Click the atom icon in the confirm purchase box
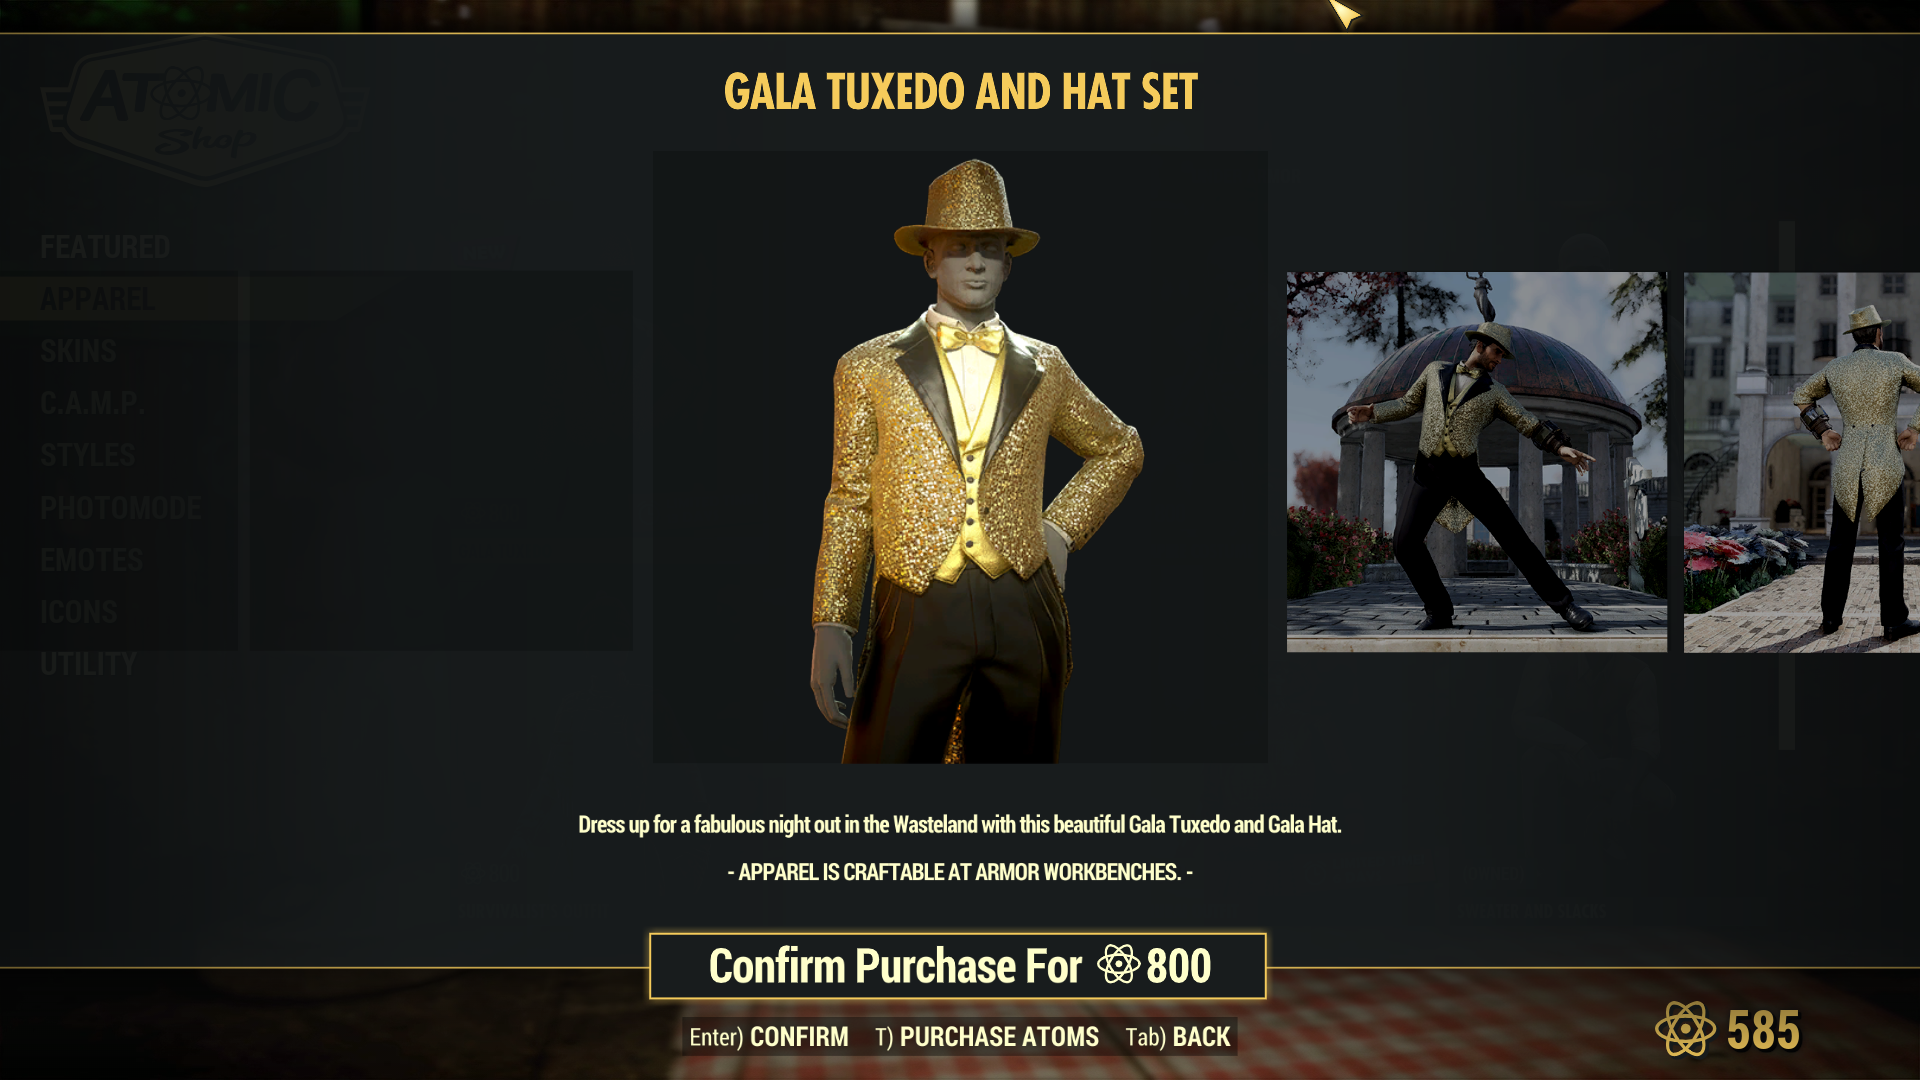The height and width of the screenshot is (1080, 1920). [x=1118, y=965]
